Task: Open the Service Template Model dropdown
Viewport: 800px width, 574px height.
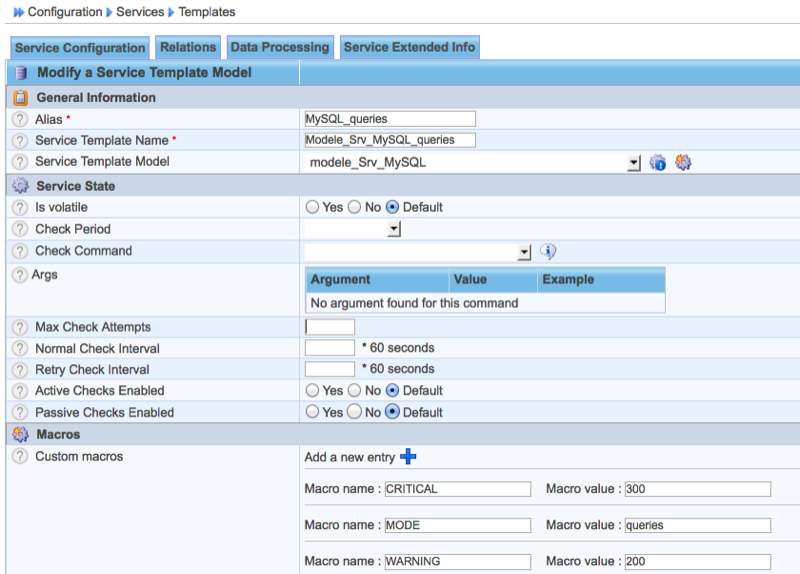Action: [x=633, y=163]
